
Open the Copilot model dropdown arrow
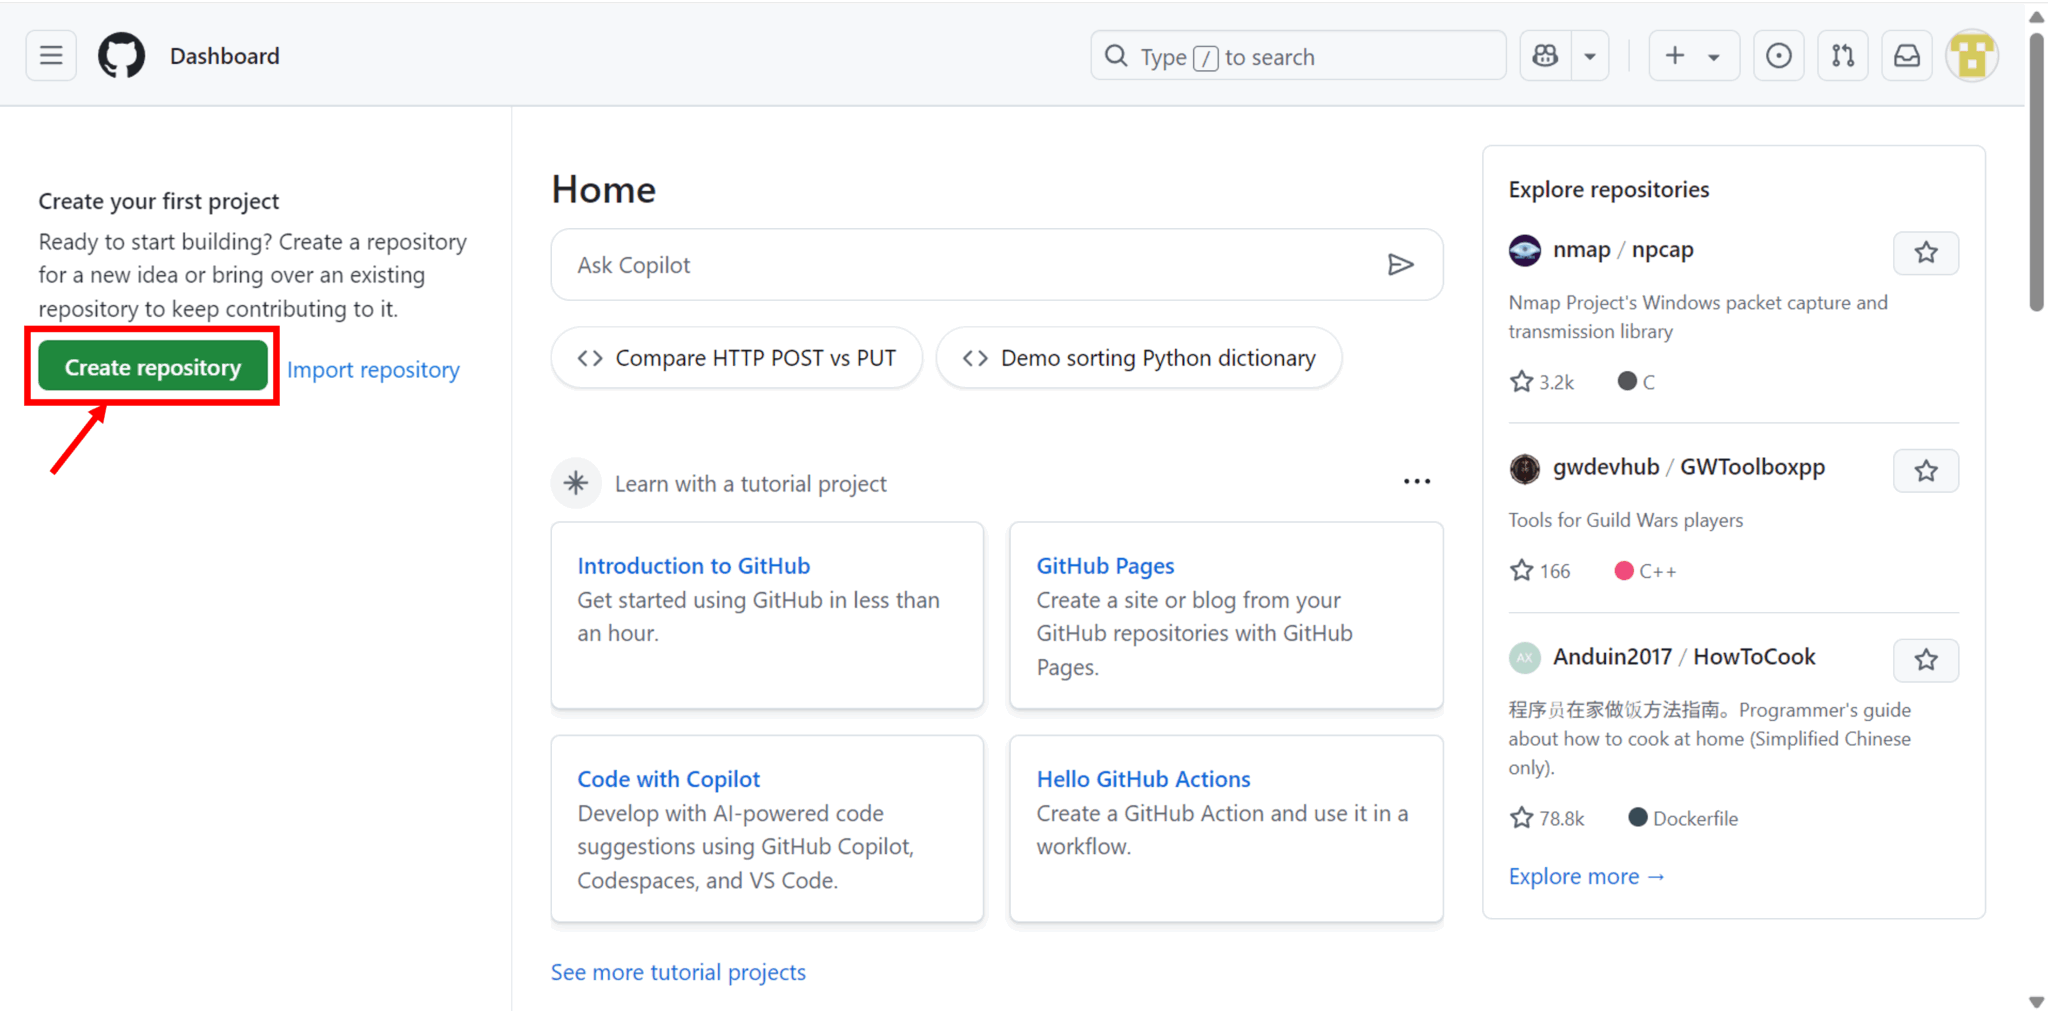tap(1591, 55)
